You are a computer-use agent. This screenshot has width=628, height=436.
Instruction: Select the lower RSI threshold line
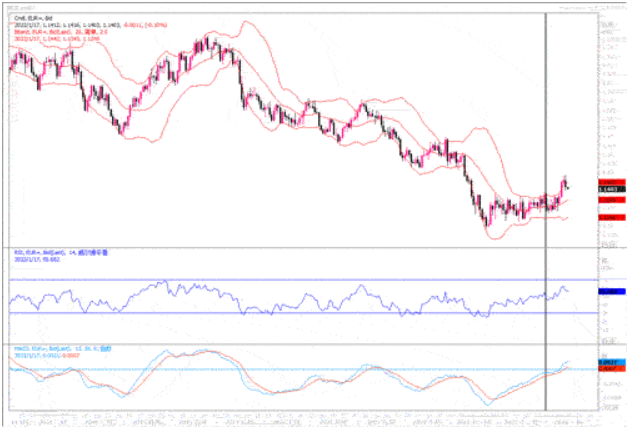point(300,313)
